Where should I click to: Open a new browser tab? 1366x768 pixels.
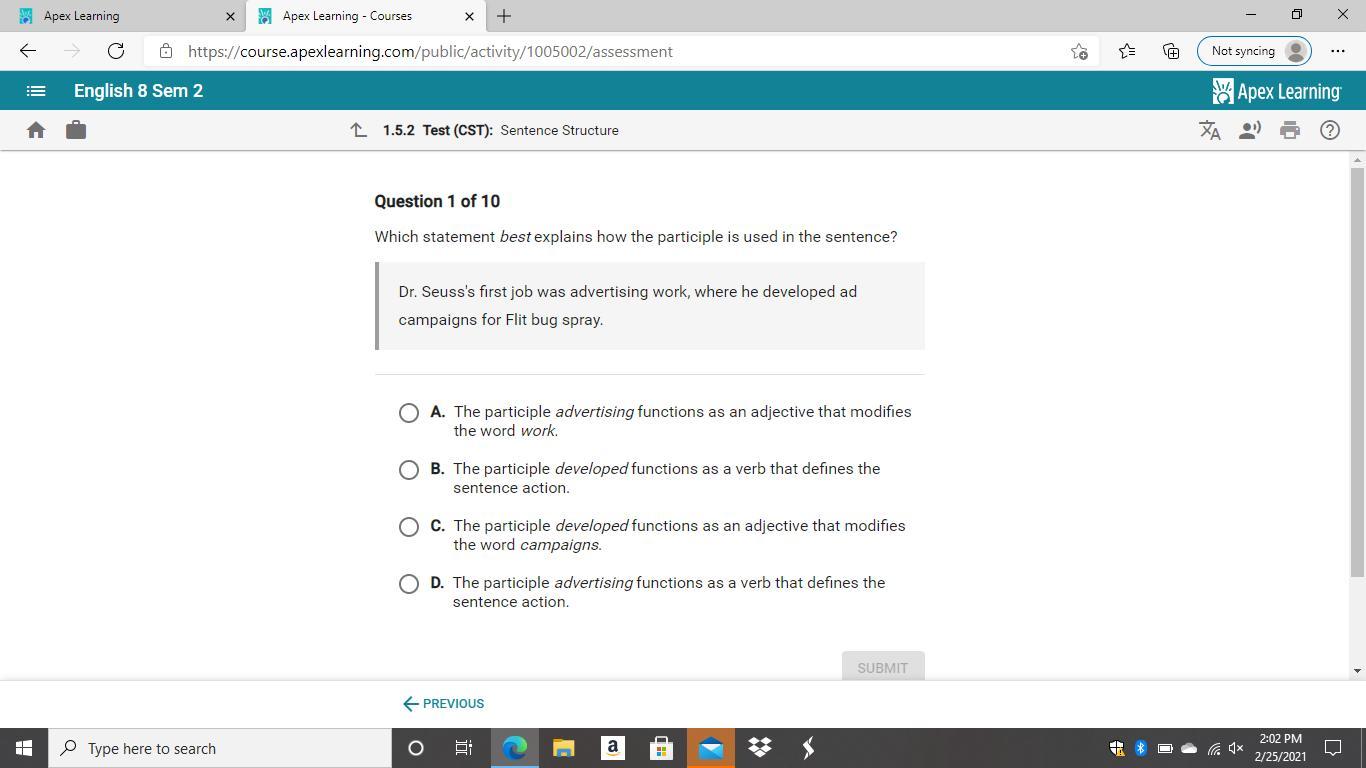504,16
